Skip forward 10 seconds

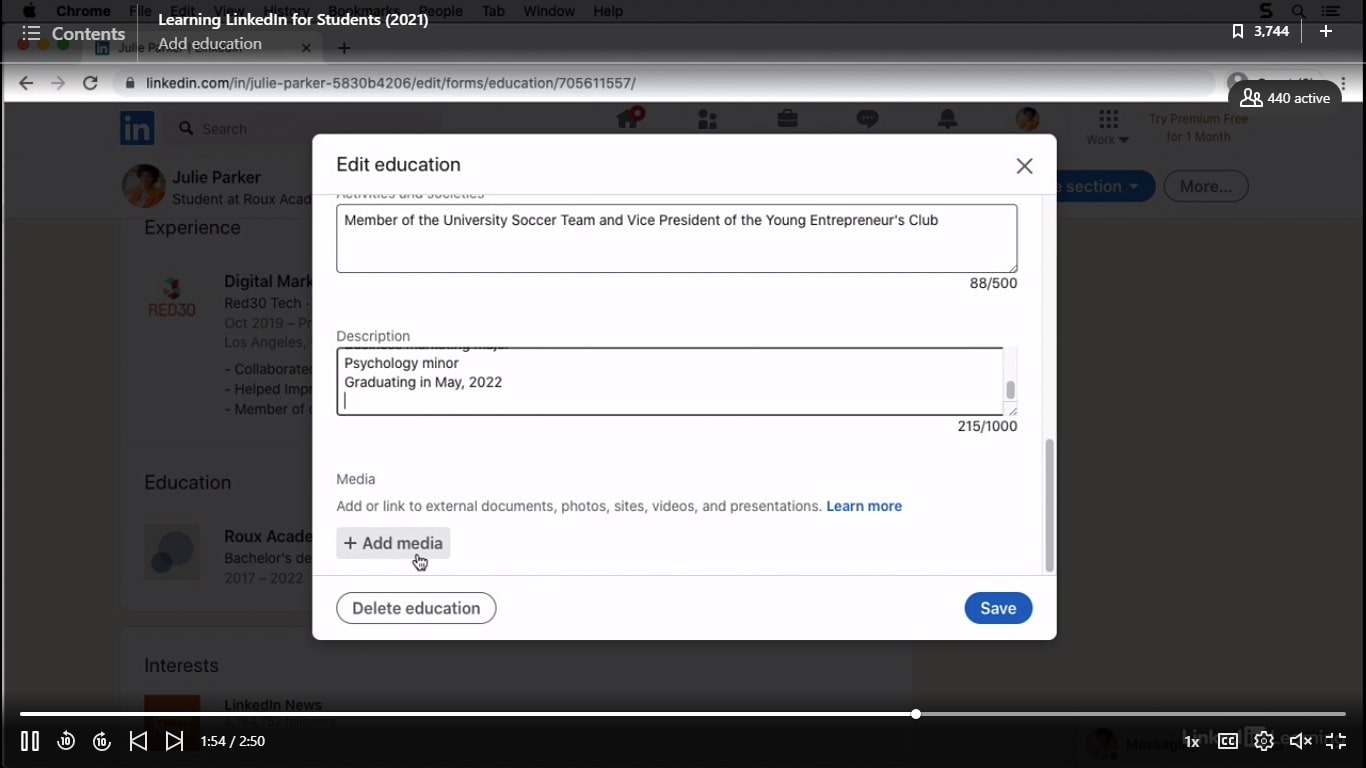[x=102, y=741]
